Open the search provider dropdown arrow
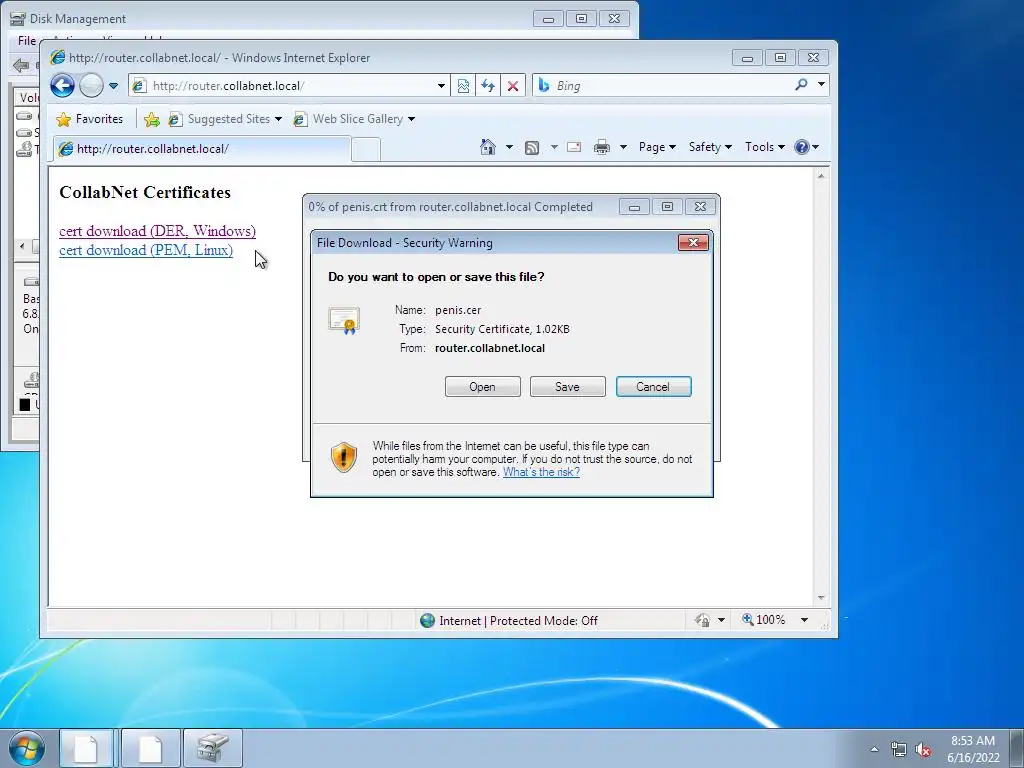 pyautogui.click(x=822, y=84)
